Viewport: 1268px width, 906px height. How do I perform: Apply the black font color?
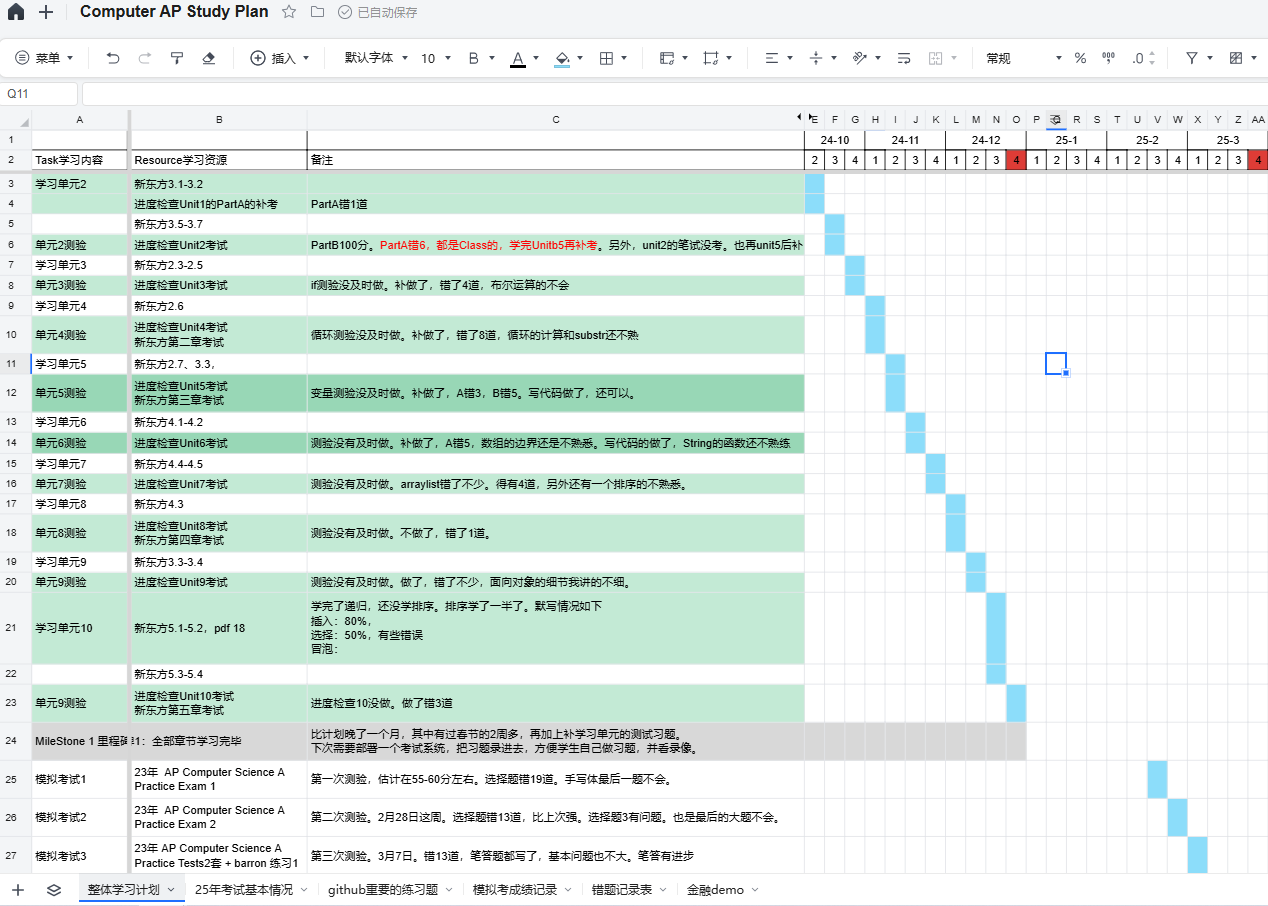tap(518, 59)
